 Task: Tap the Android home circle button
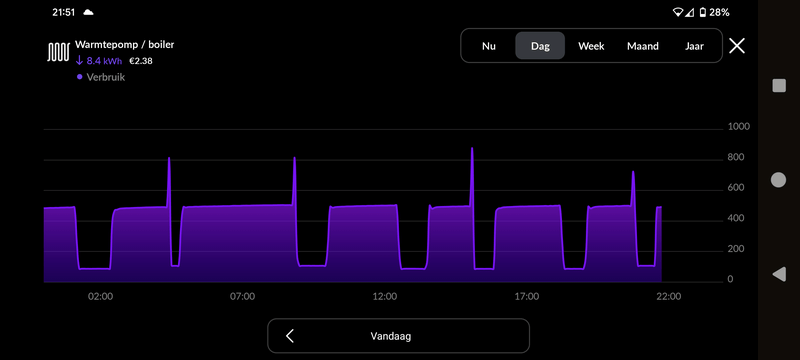click(778, 179)
